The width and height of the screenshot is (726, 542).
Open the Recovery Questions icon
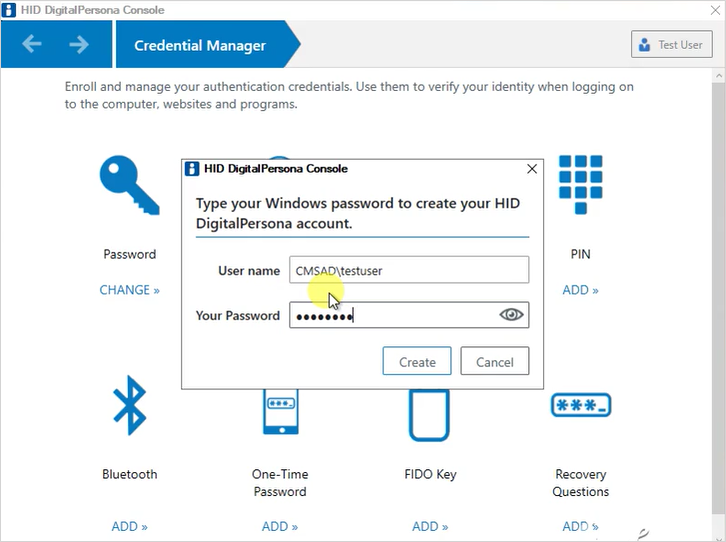[580, 406]
